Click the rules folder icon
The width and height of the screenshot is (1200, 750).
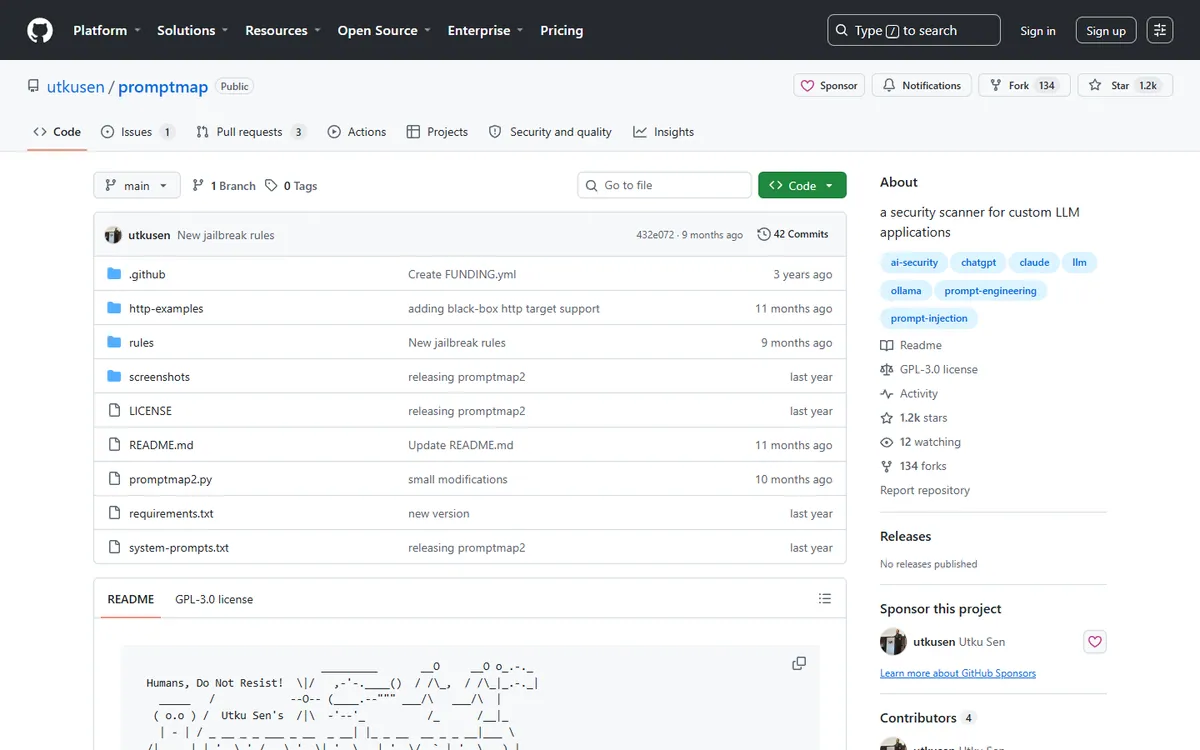[113, 342]
